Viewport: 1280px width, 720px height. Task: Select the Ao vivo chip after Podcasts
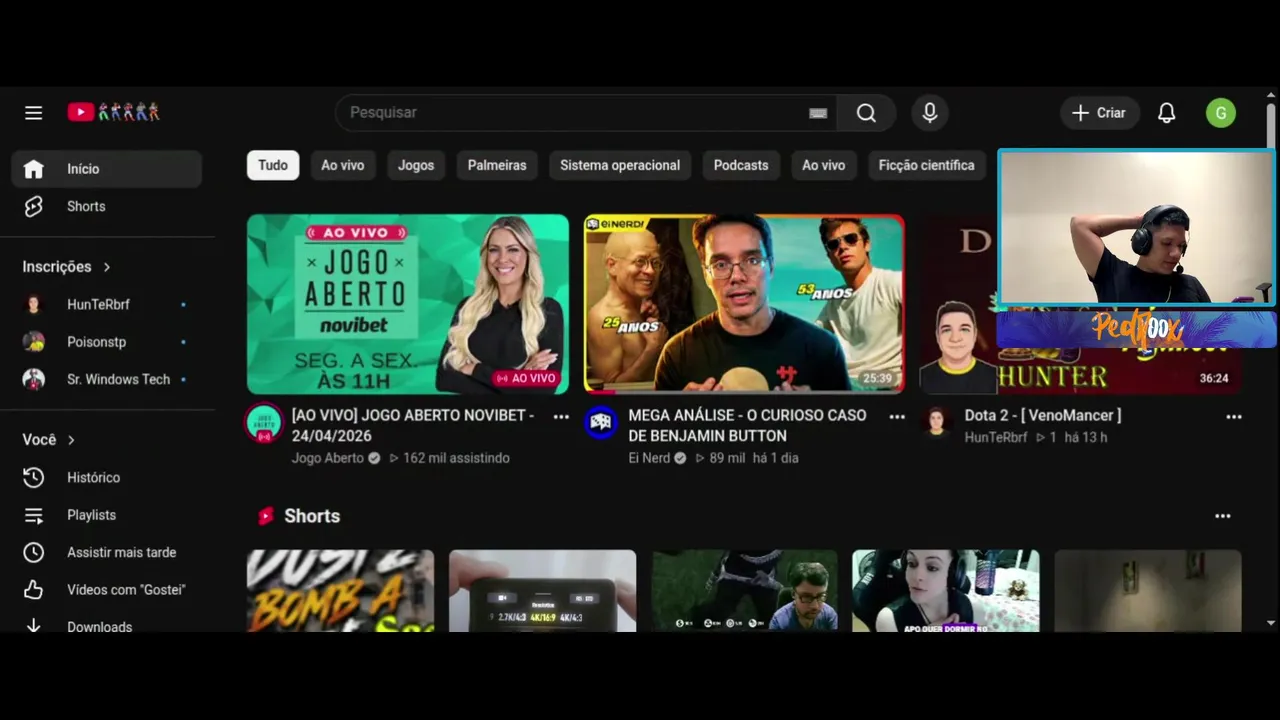(823, 165)
